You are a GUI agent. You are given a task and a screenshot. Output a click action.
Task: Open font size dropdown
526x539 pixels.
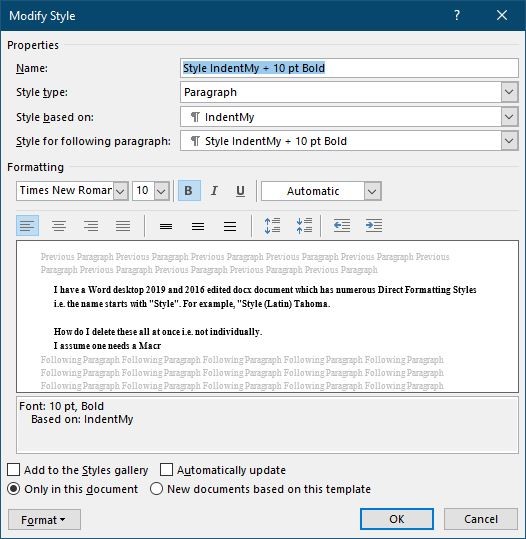point(161,191)
